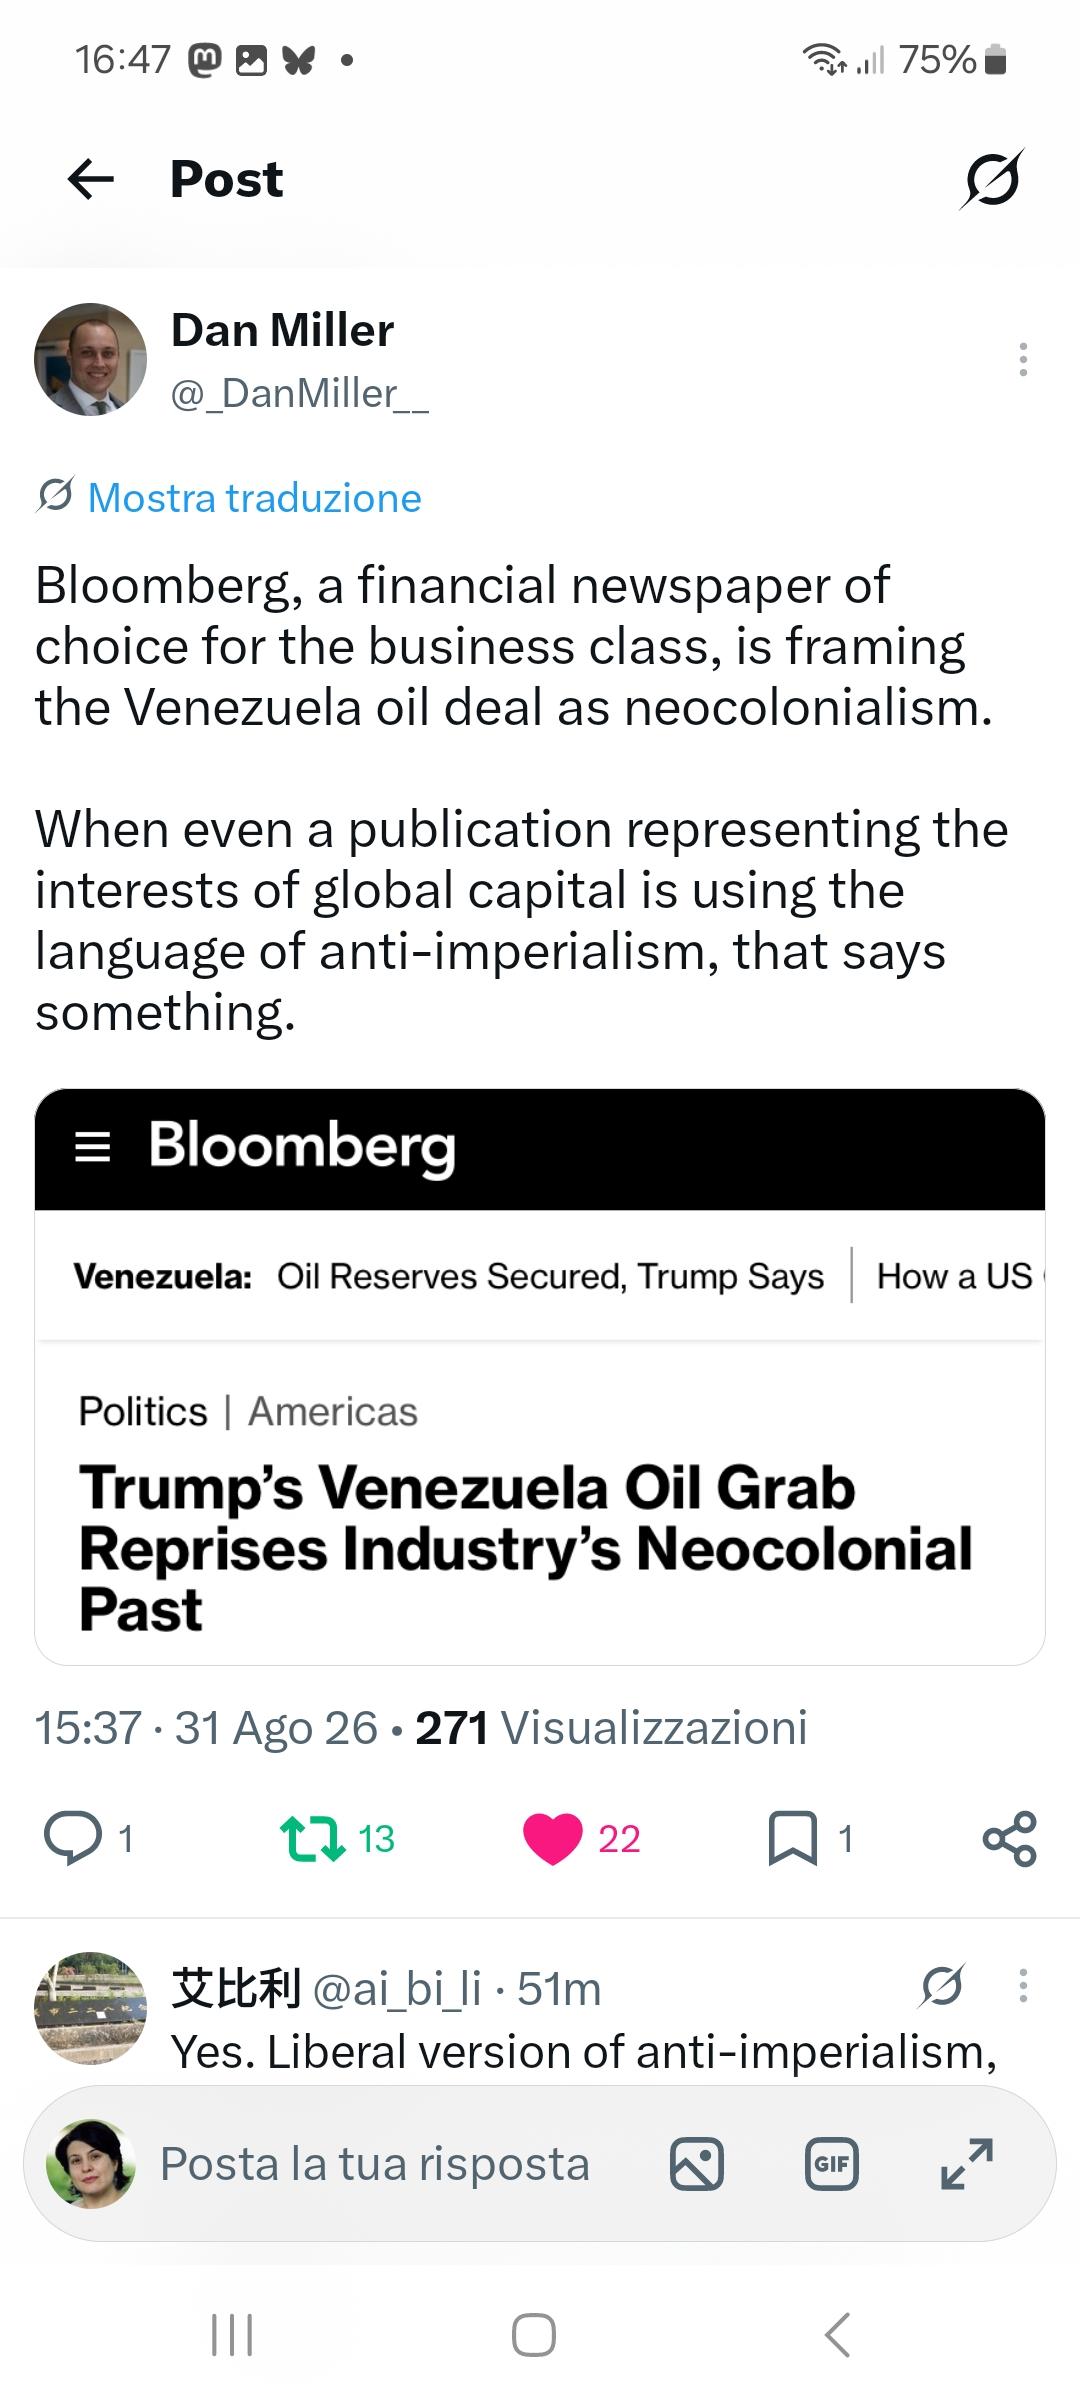Open the @_DanMiller__ handle
This screenshot has width=1080, height=2400.
click(x=300, y=394)
